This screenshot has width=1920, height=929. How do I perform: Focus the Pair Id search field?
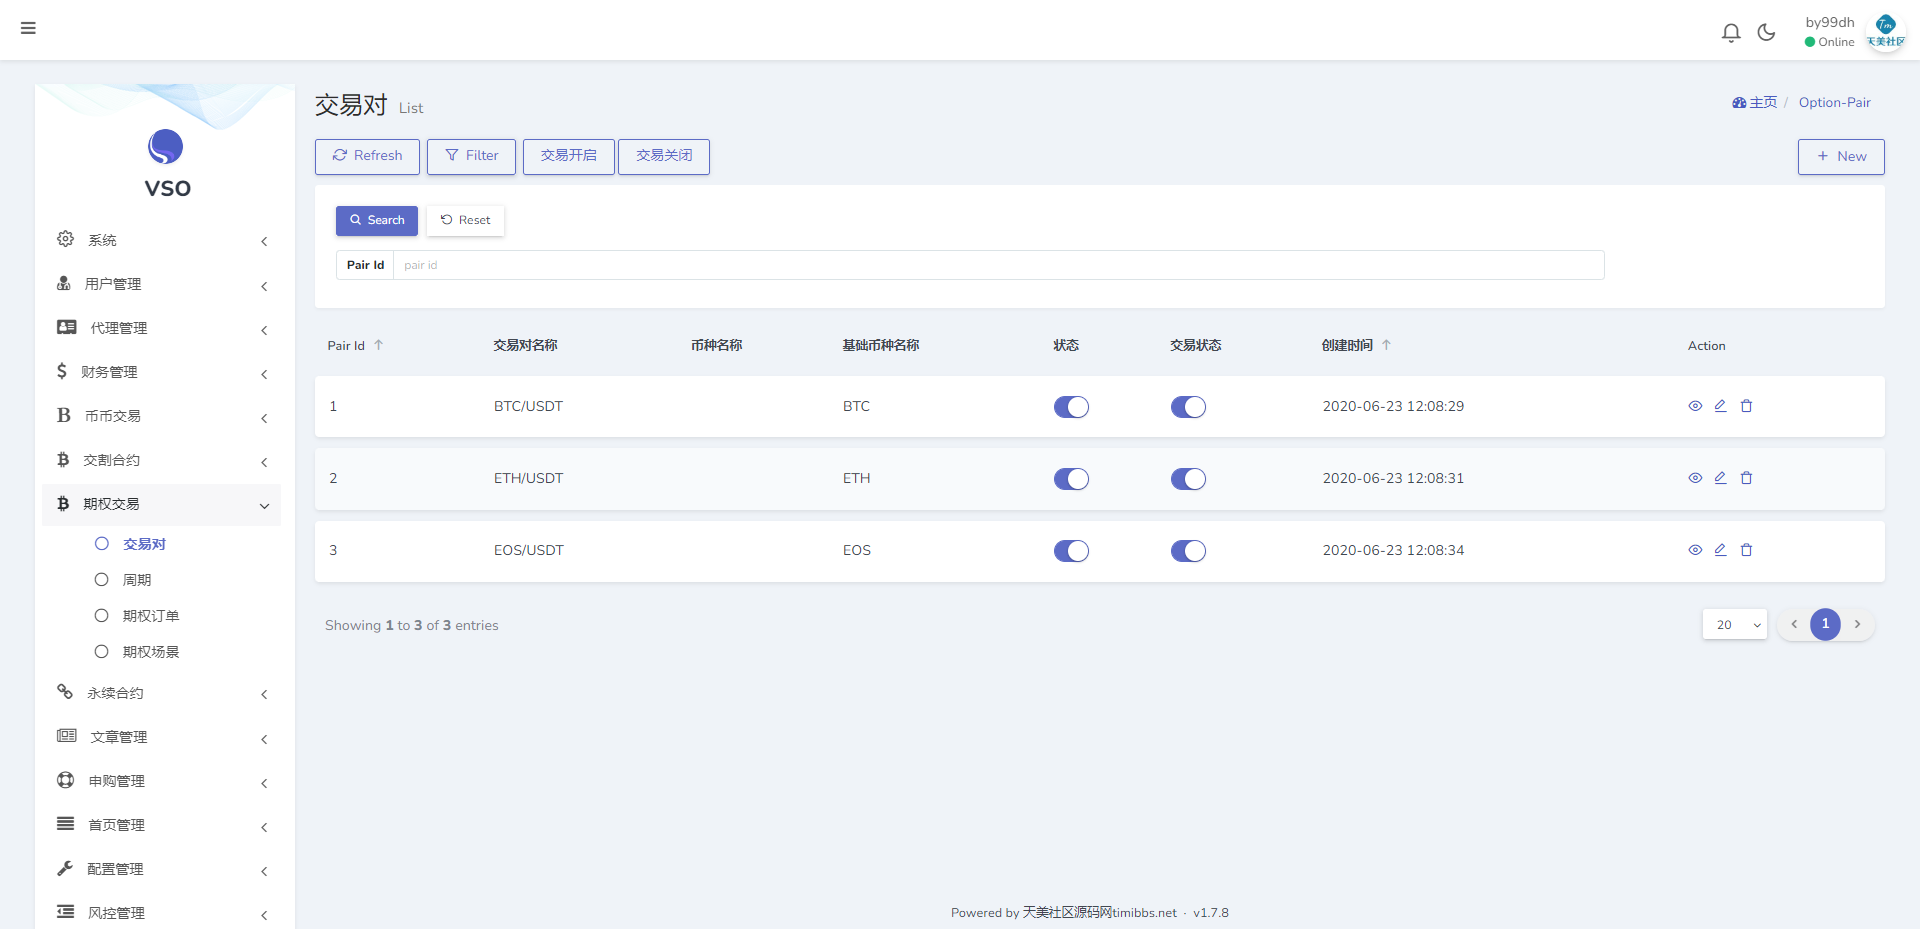tap(998, 265)
